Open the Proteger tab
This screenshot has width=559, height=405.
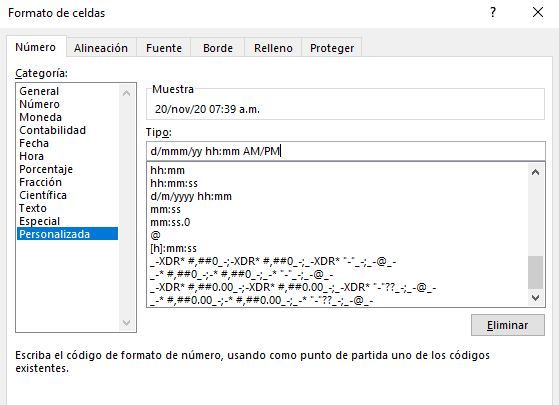[332, 48]
